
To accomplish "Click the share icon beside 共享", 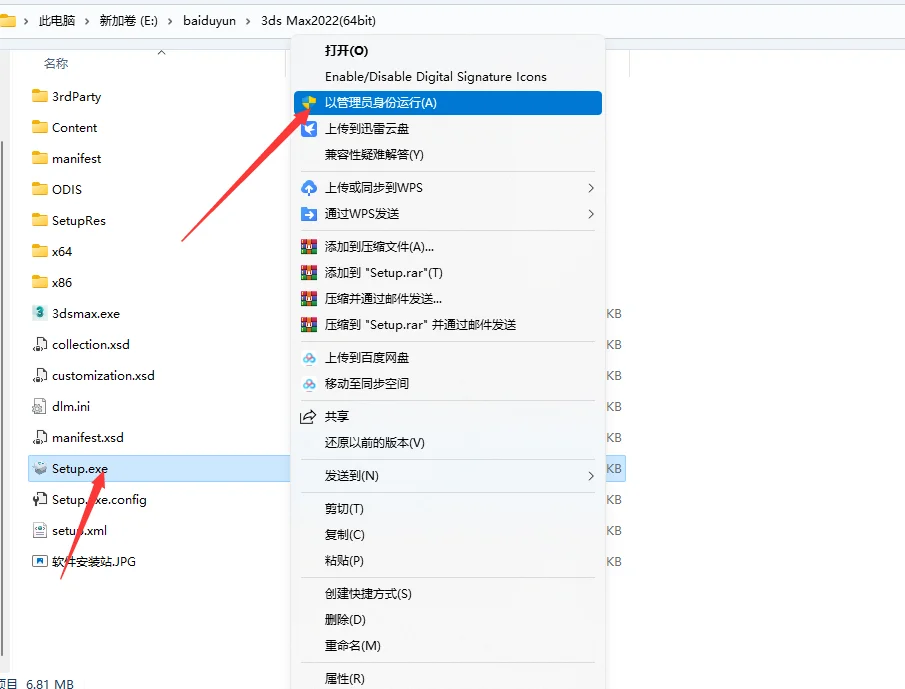I will pos(308,417).
